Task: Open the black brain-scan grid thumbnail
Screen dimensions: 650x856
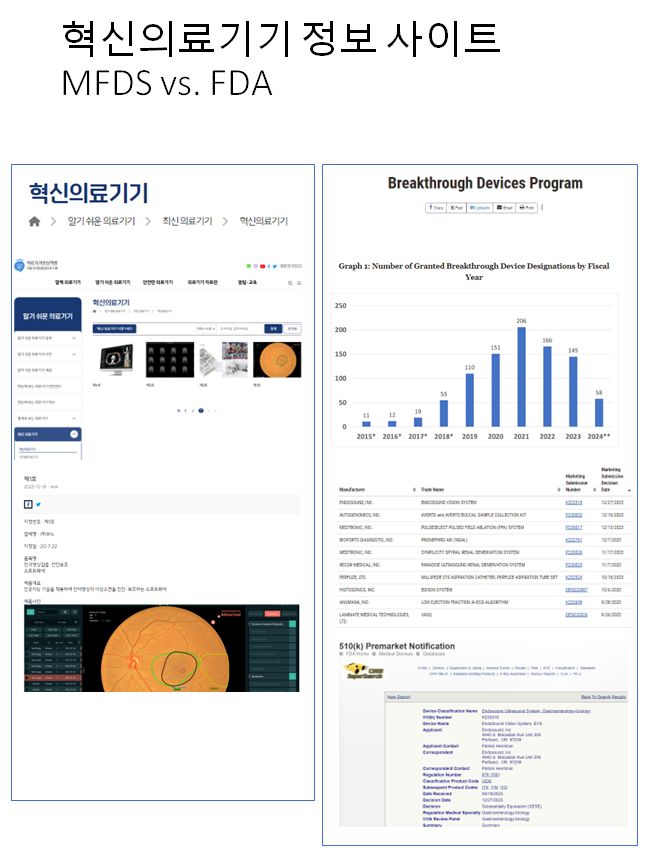Action: point(170,360)
